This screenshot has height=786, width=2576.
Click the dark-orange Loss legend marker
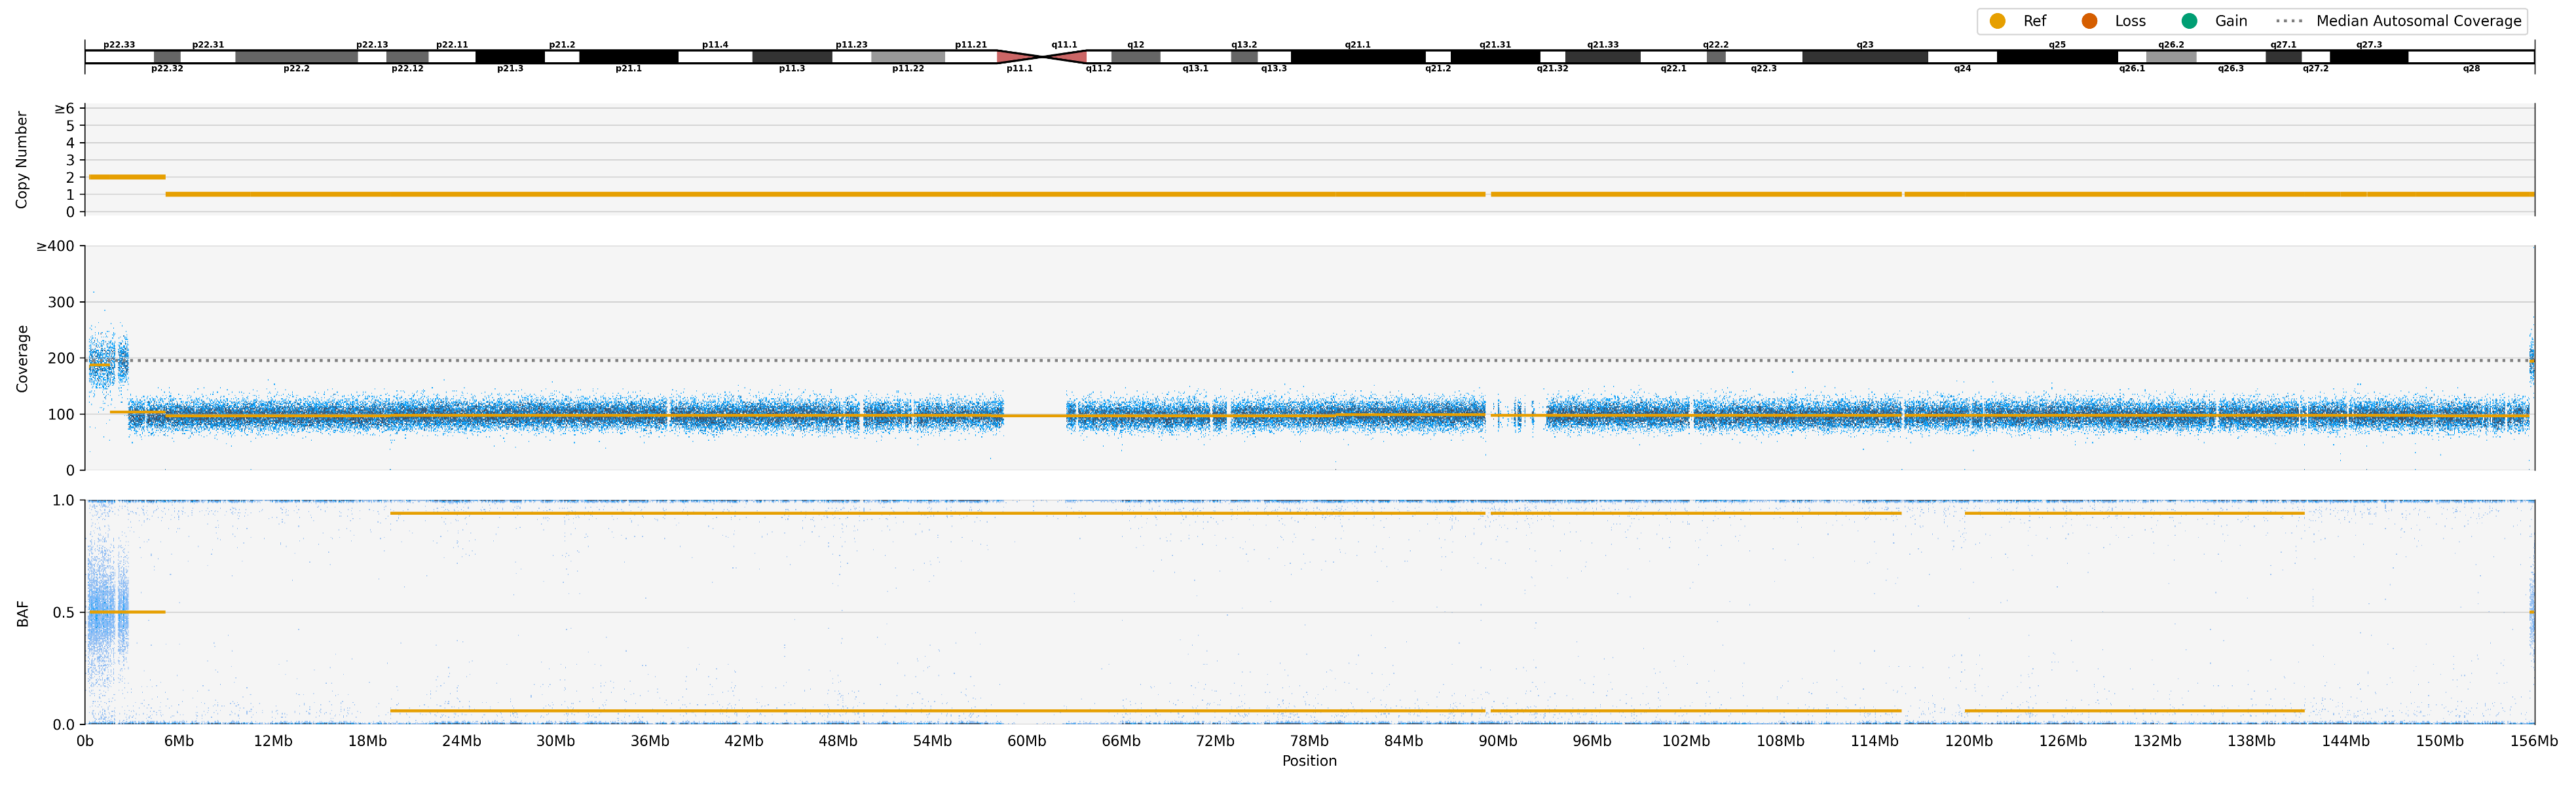pyautogui.click(x=2089, y=21)
